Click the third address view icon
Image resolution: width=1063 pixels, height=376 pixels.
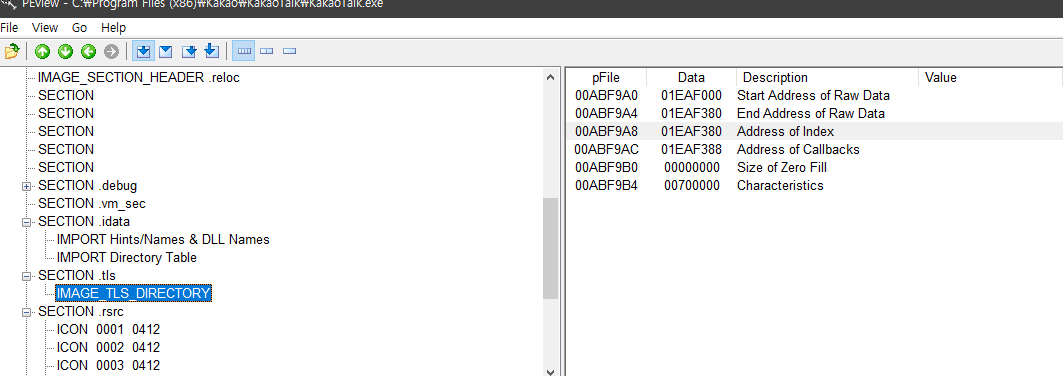(x=189, y=51)
